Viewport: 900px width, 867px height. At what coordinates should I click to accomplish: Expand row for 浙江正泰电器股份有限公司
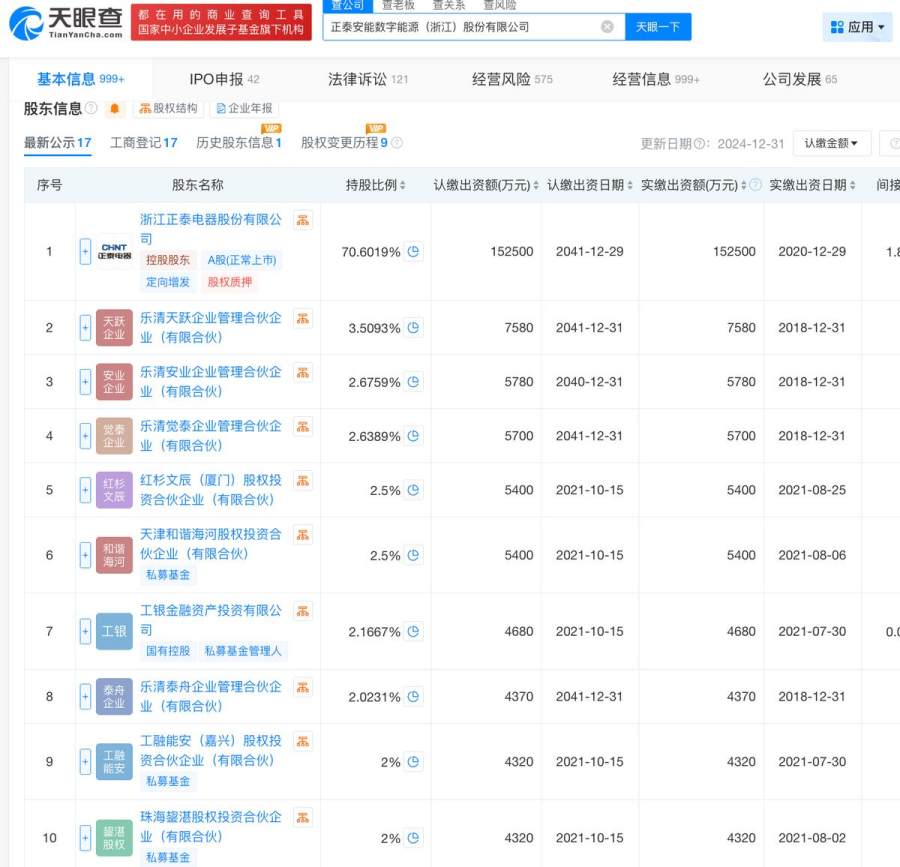[x=85, y=251]
